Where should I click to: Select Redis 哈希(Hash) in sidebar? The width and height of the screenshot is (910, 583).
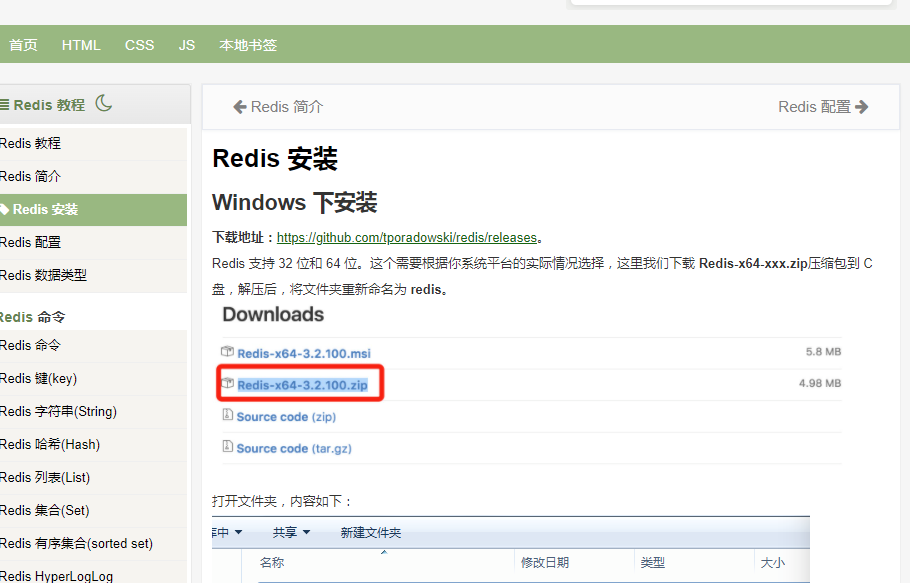coord(93,445)
